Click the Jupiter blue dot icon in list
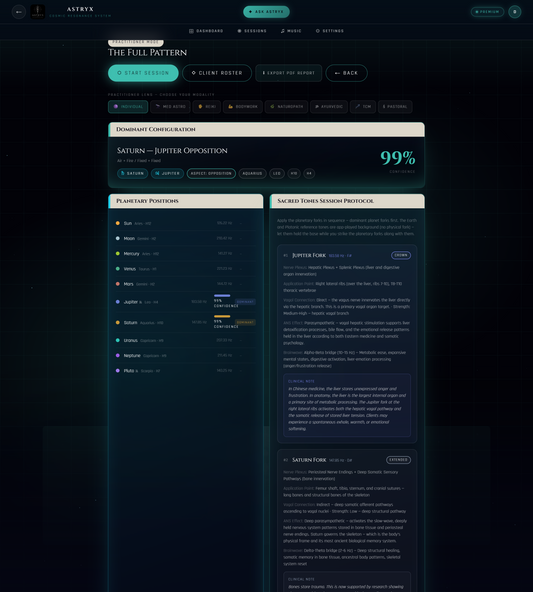Screen dimensions: 533x592 click(118, 302)
